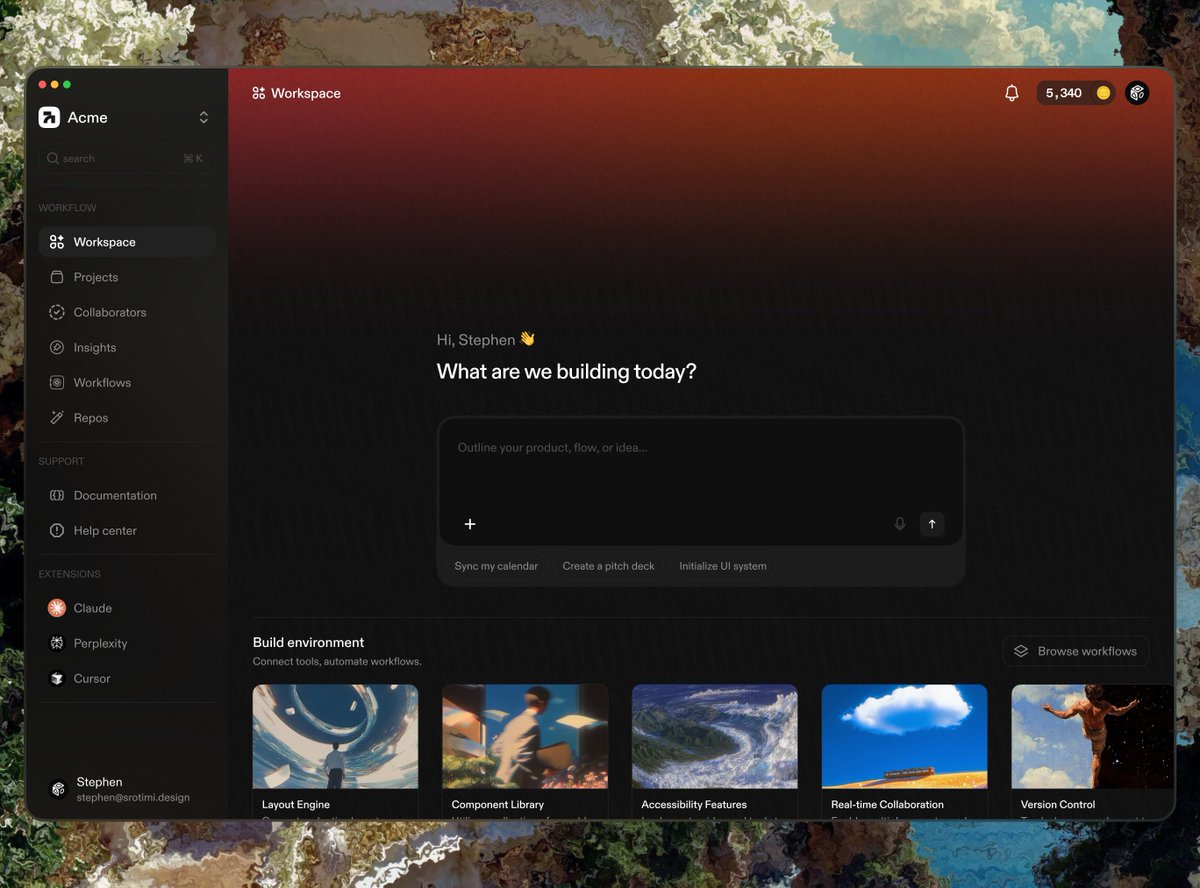
Task: Click the 'Real-time Collaboration' card title
Action: point(887,804)
